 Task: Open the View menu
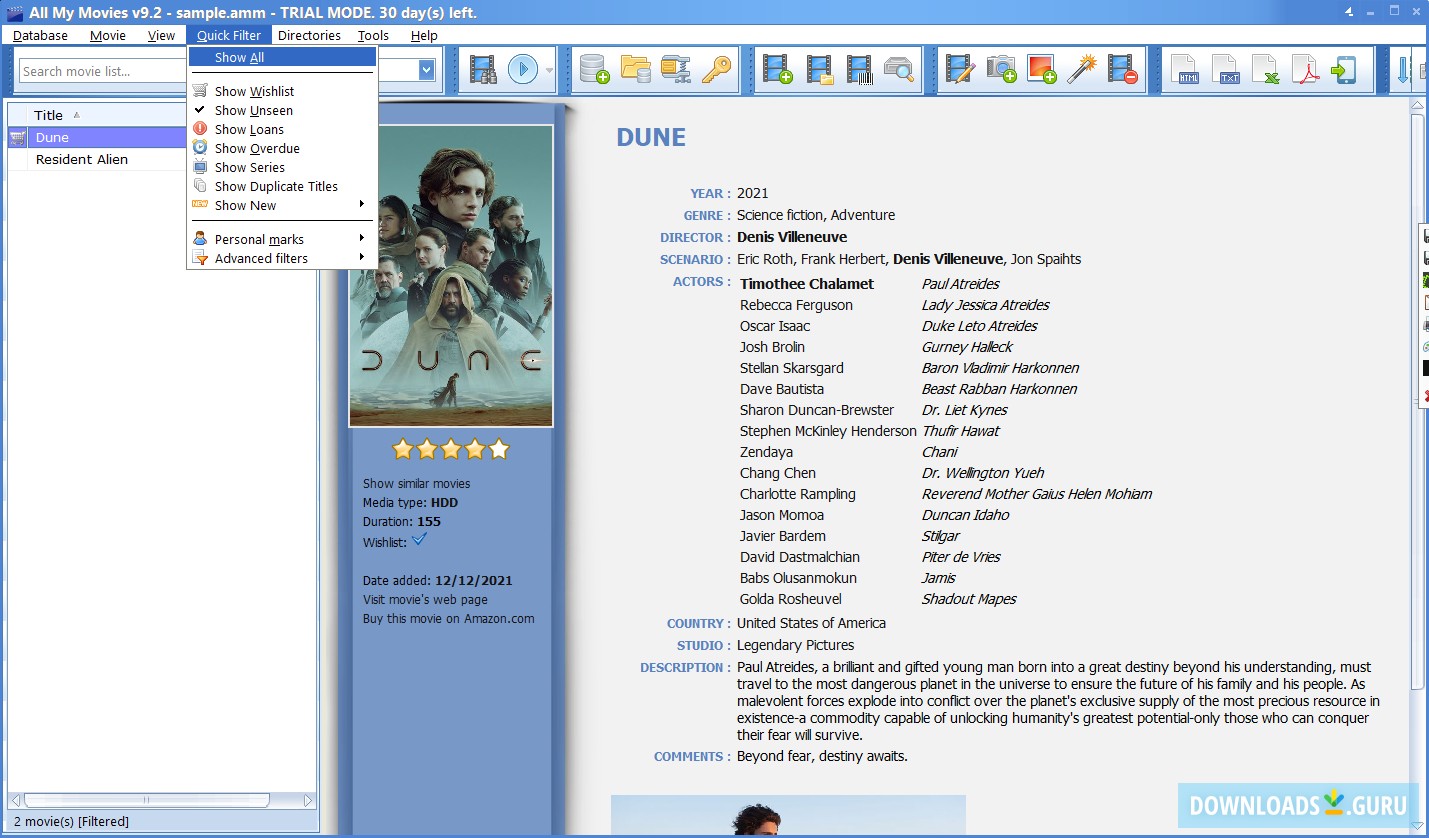click(161, 35)
